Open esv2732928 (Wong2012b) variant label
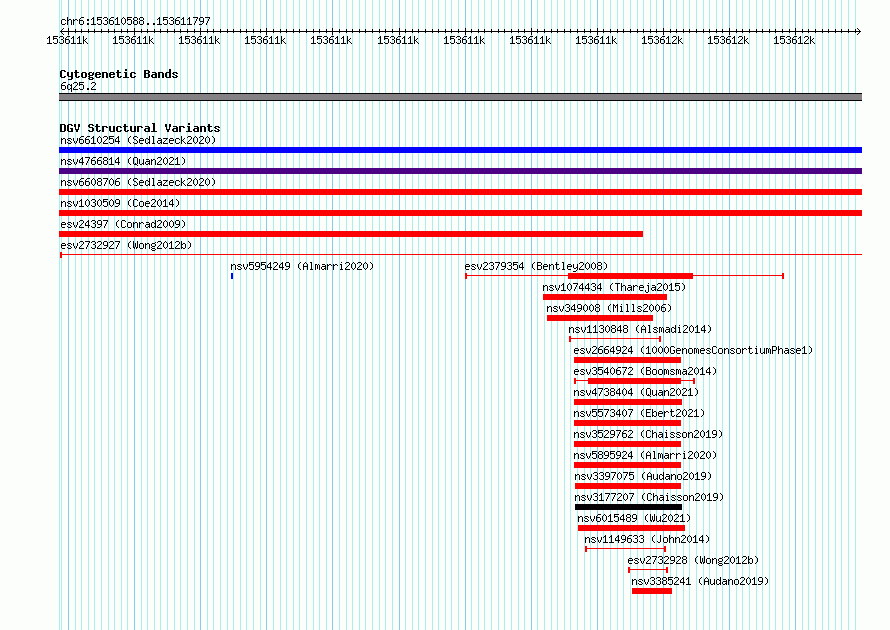Image resolution: width=890 pixels, height=630 pixels. tap(693, 560)
